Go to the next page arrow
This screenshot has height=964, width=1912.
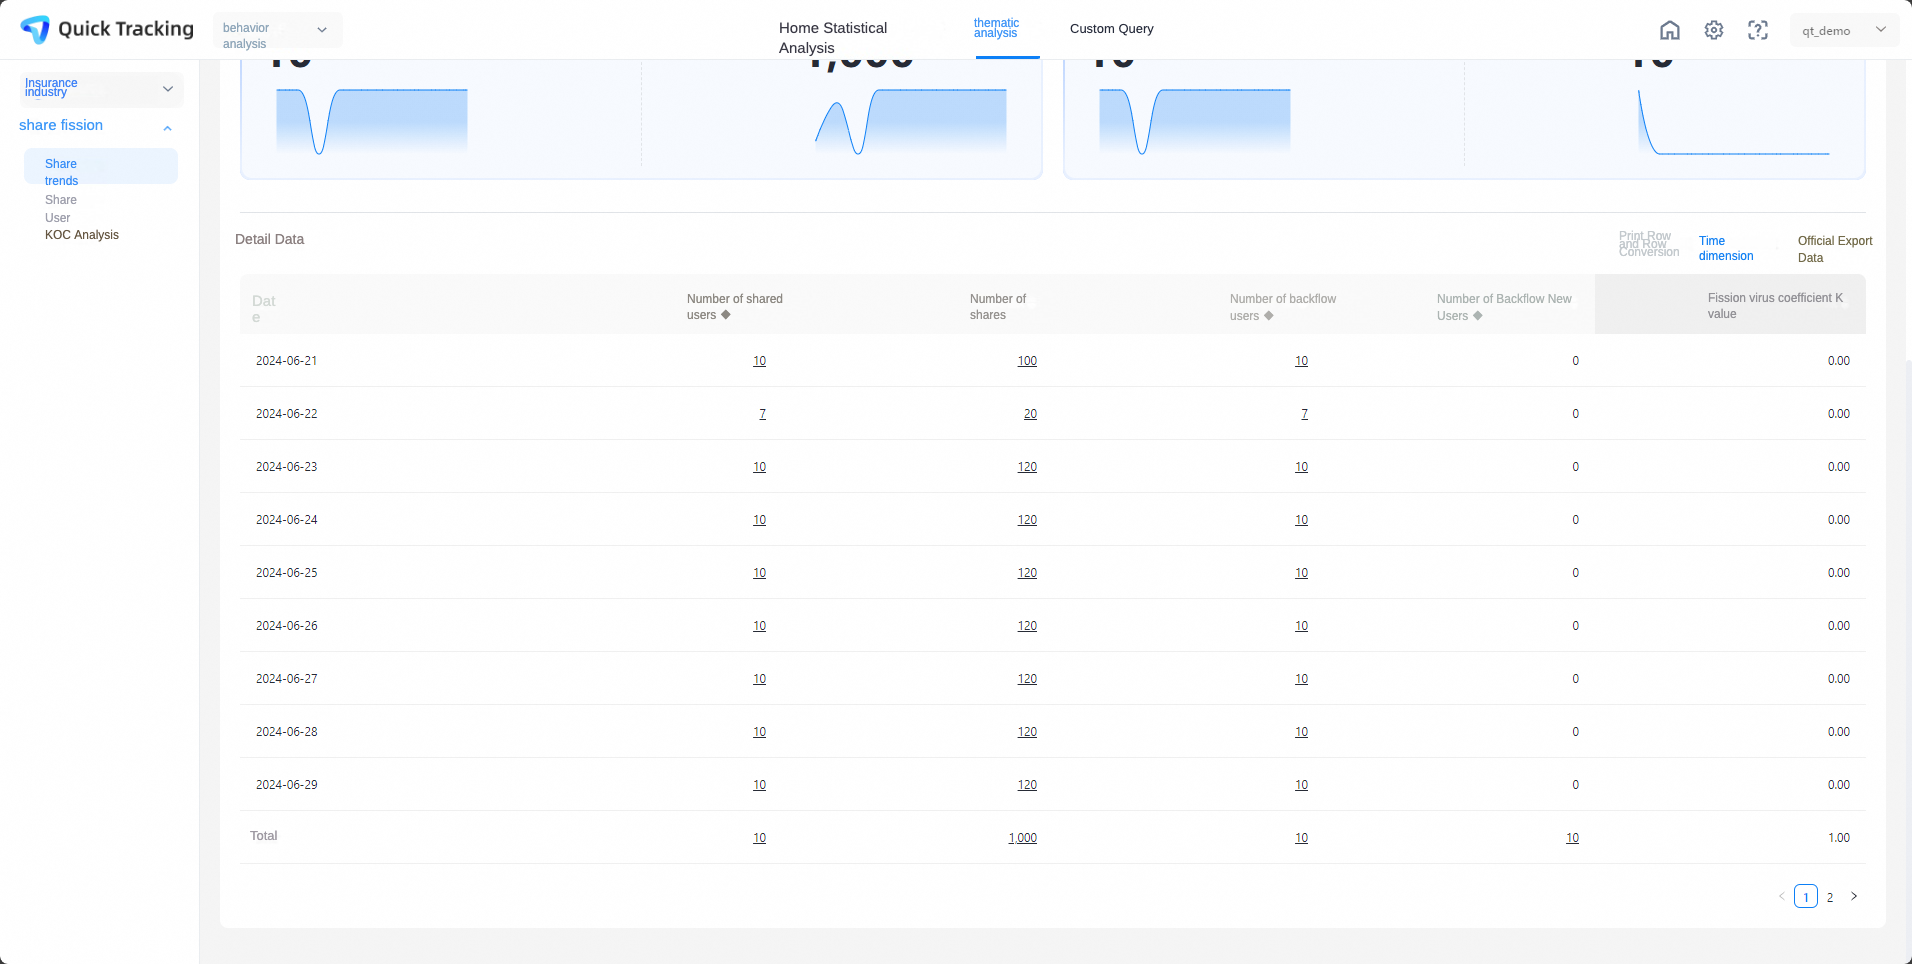[x=1854, y=896]
